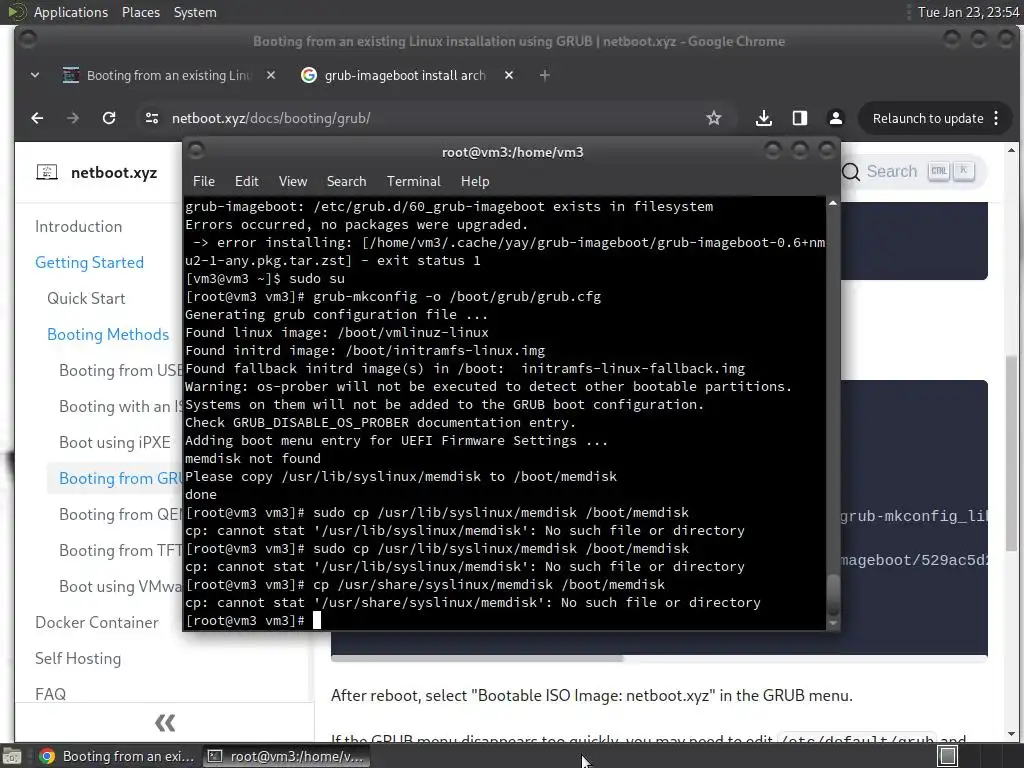
Task: Open the netboot.xyz home link
Action: (x=114, y=172)
